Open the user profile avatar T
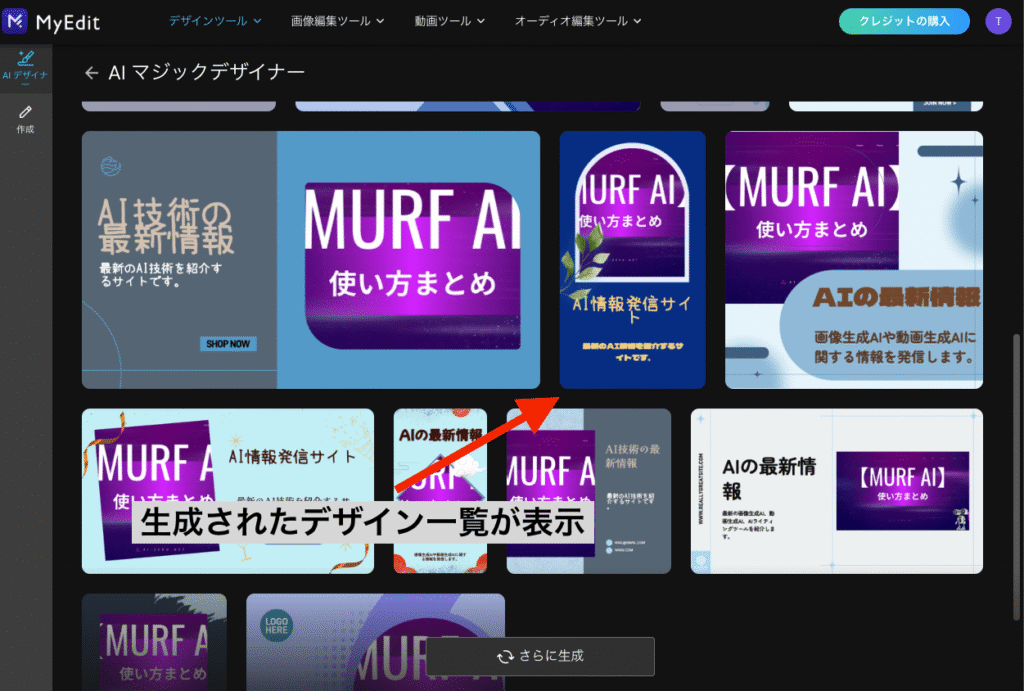Viewport: 1024px width, 691px height. click(998, 22)
